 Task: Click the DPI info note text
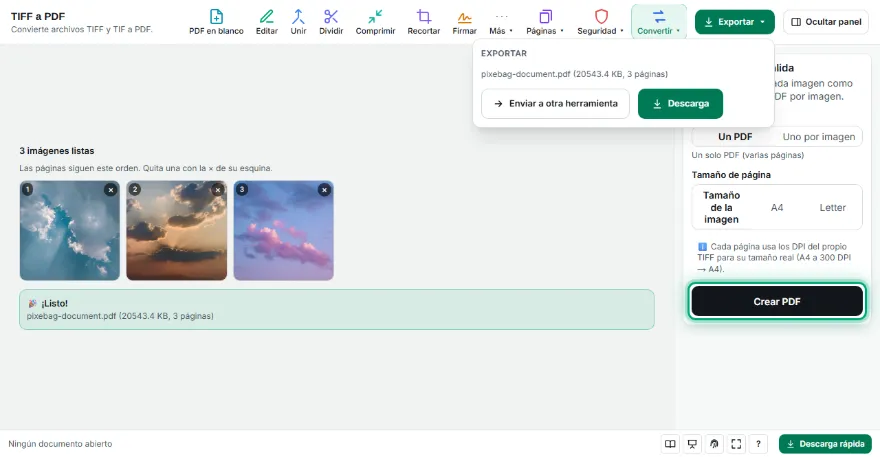tap(774, 258)
